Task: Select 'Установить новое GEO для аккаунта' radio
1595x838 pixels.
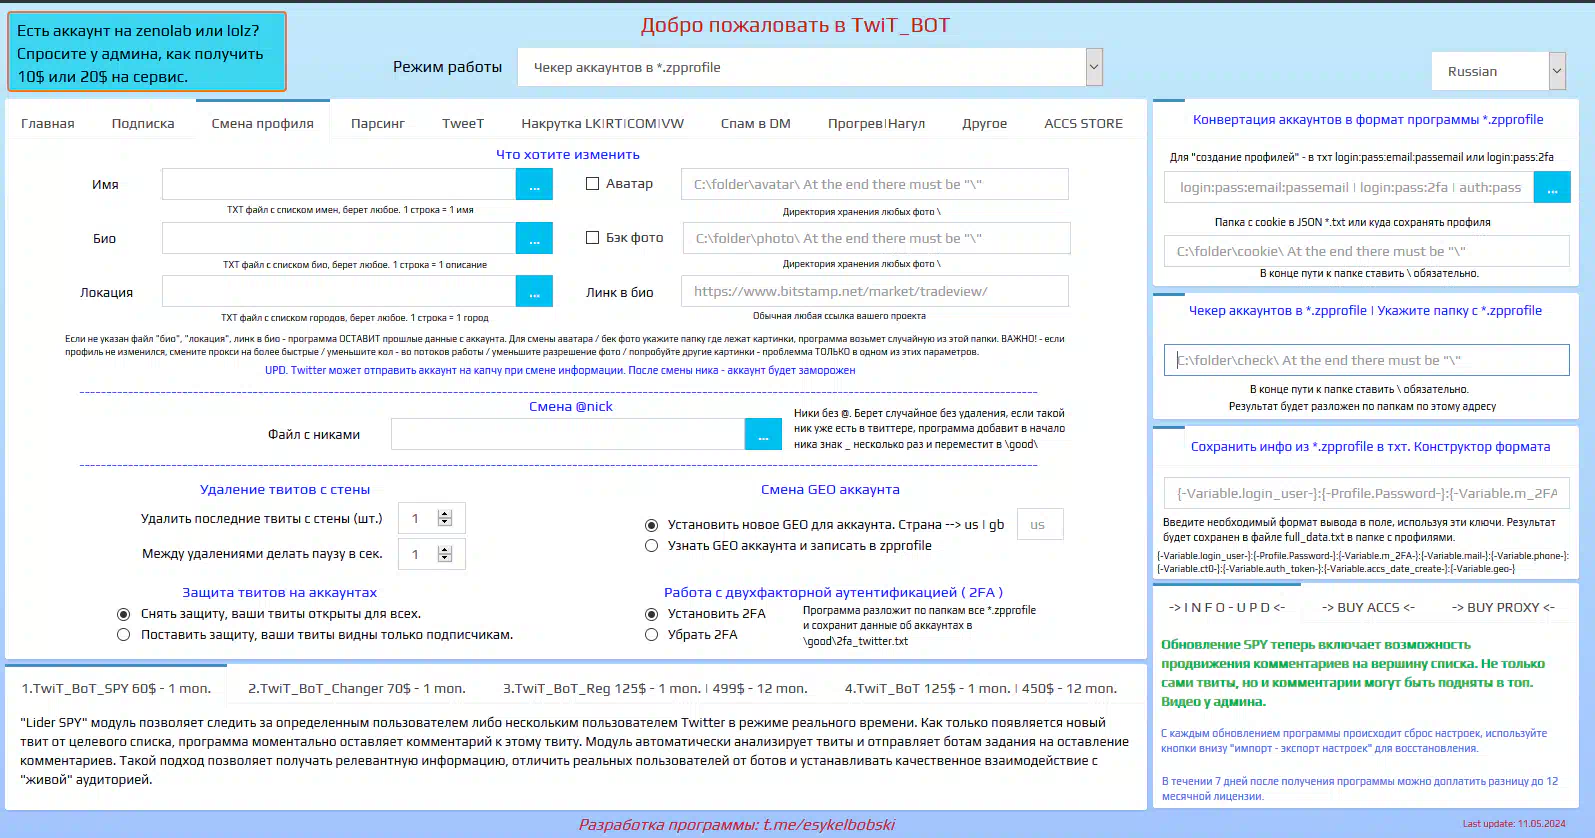Action: [652, 525]
